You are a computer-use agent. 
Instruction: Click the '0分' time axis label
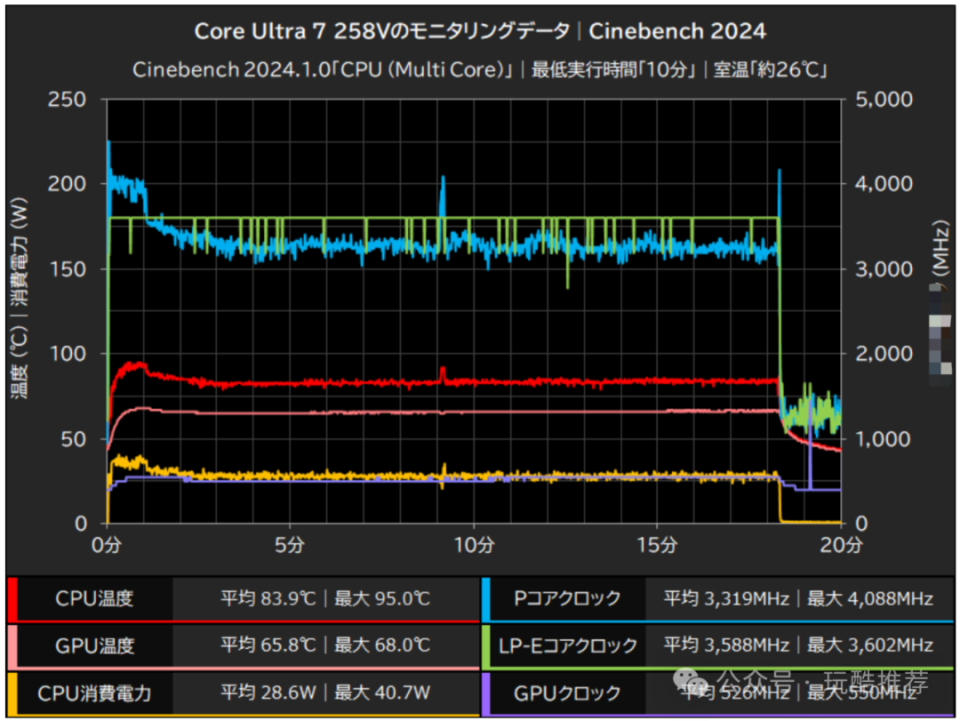(107, 545)
